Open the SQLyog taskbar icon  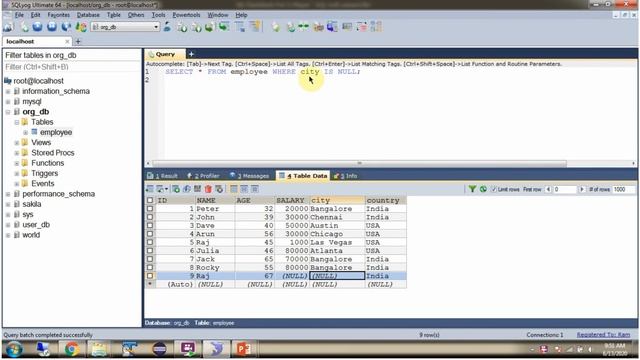pos(216,349)
